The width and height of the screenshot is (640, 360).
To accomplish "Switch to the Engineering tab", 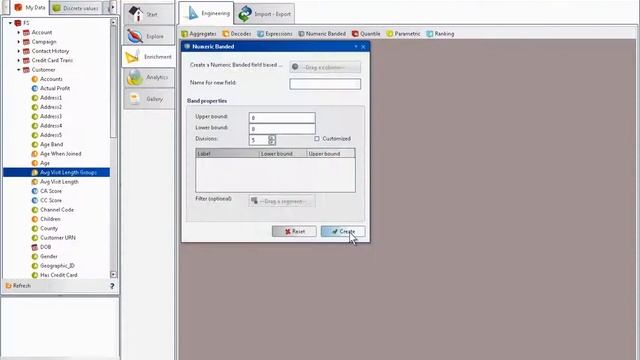I will coord(207,13).
